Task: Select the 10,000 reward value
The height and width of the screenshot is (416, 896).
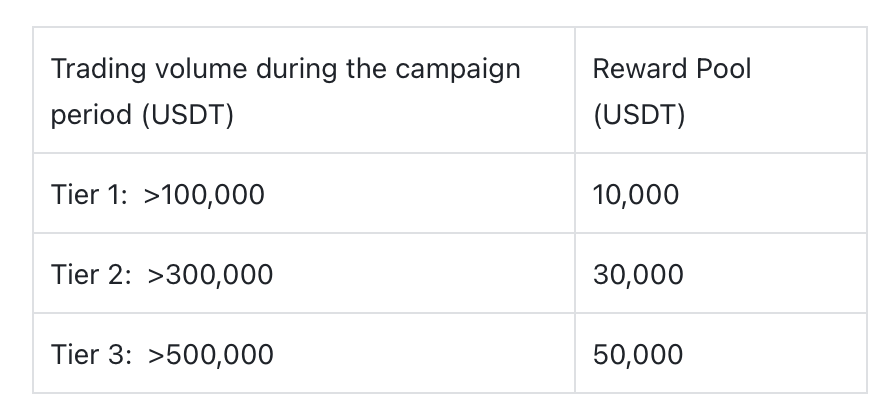Action: (x=635, y=194)
